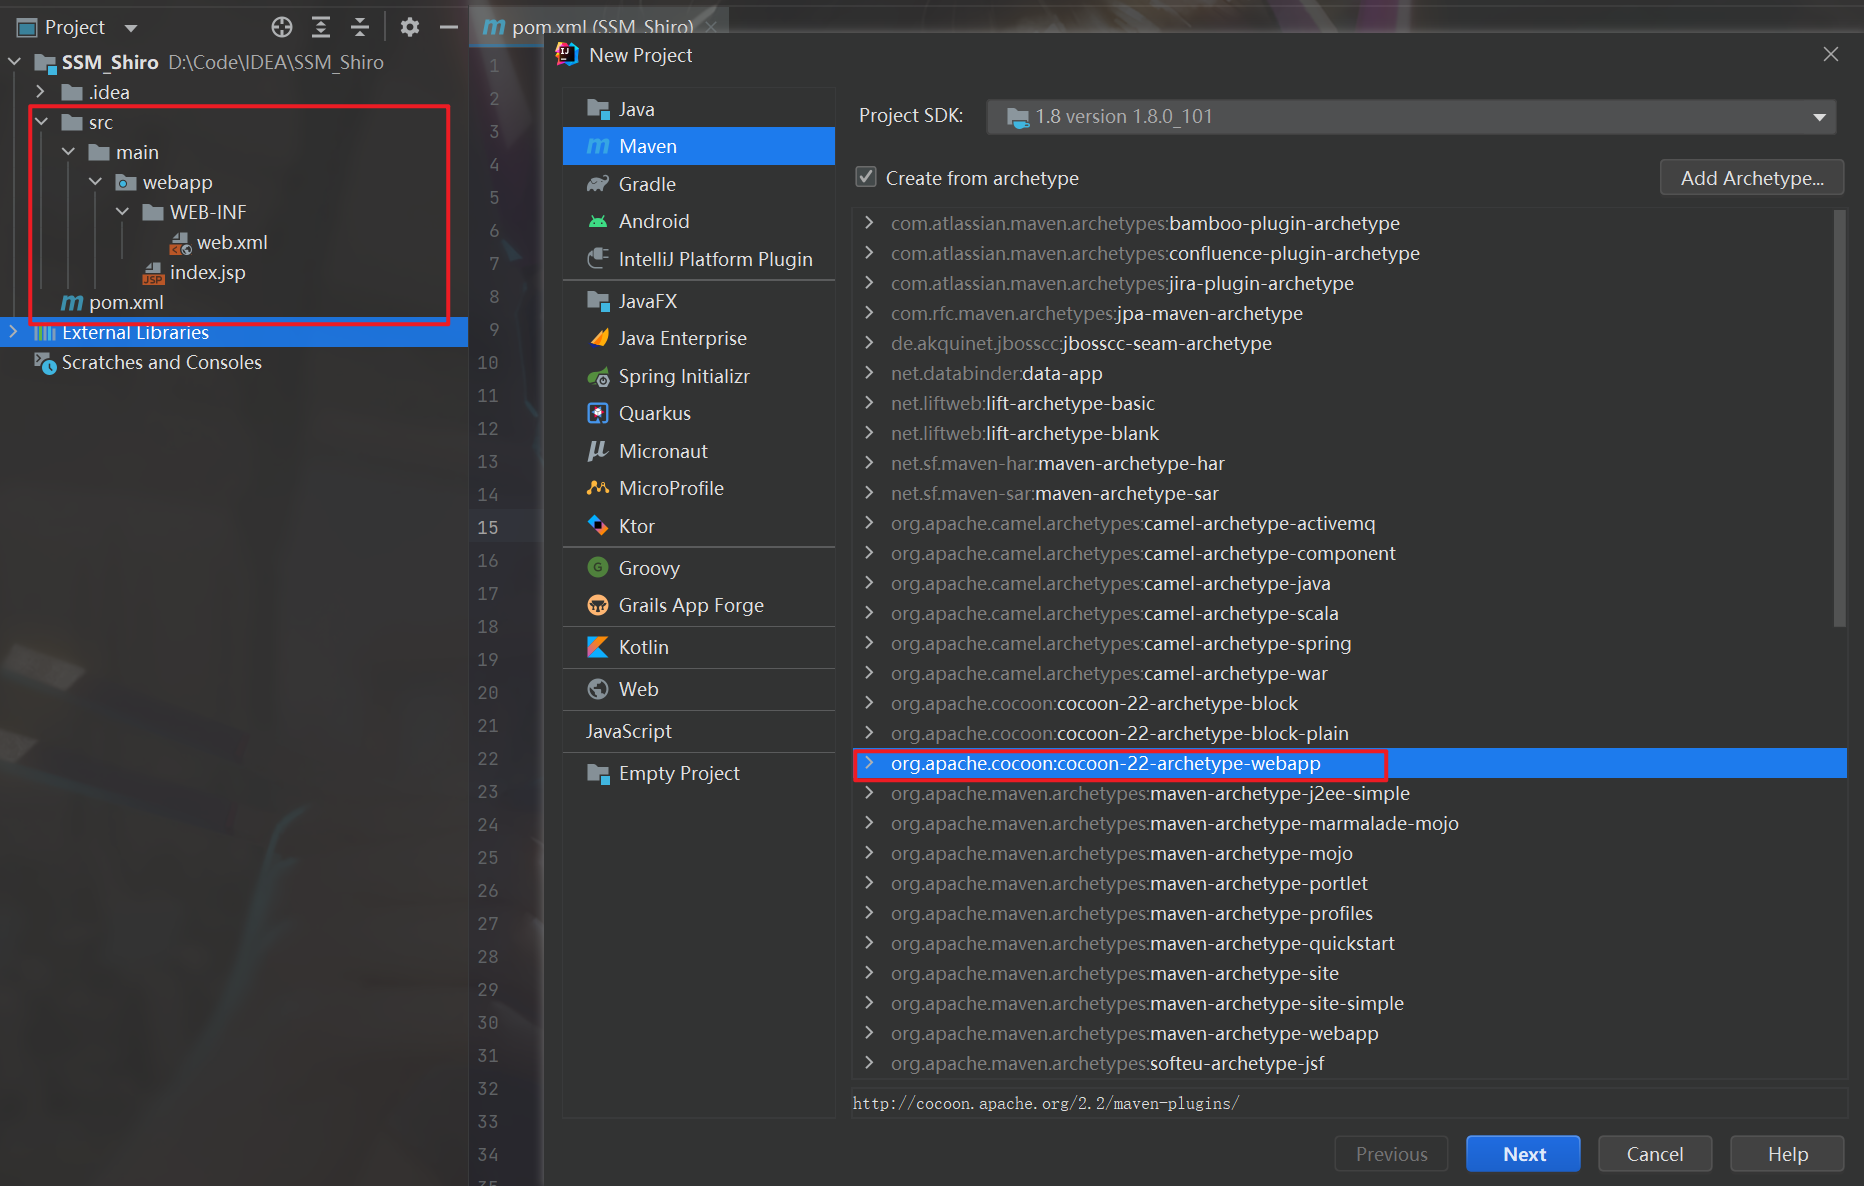The width and height of the screenshot is (1864, 1186).
Task: Expand the bamboo-plugin-archetype entry
Action: (x=869, y=222)
